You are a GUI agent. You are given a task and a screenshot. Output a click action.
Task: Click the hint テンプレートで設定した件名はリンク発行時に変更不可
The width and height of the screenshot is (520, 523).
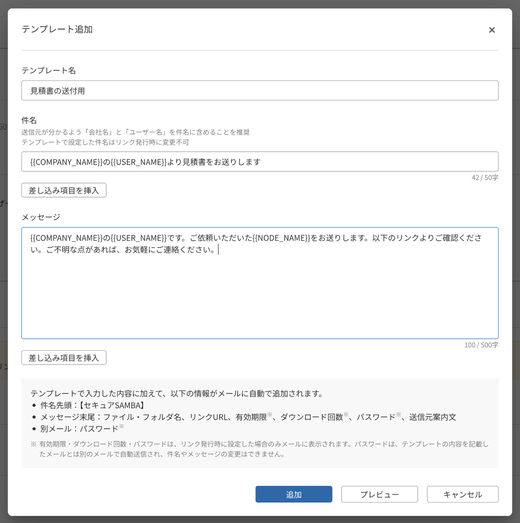click(x=105, y=142)
